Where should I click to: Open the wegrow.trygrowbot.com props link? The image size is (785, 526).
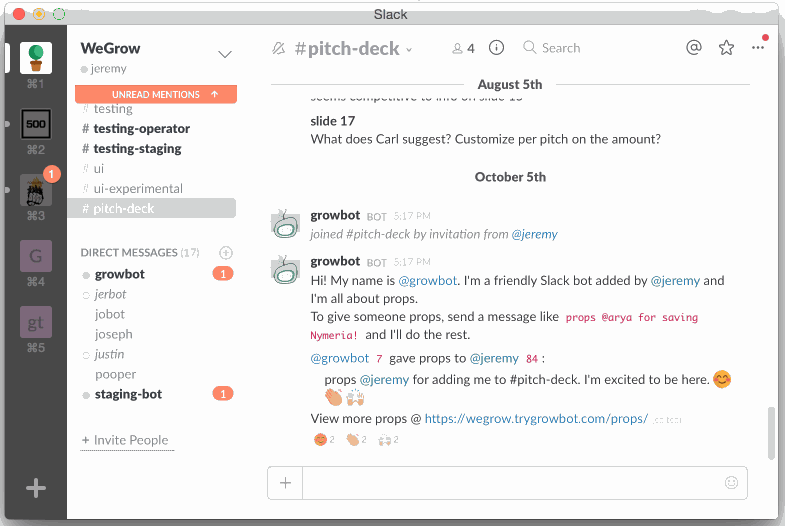536,418
